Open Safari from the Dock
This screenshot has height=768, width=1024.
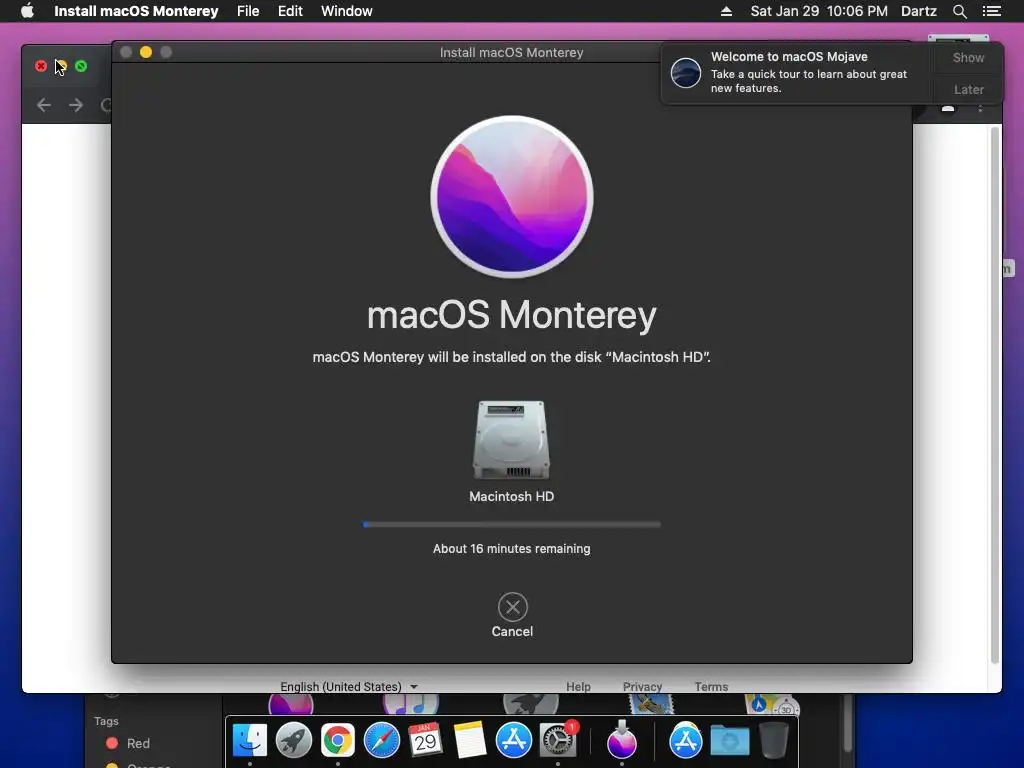pos(381,741)
